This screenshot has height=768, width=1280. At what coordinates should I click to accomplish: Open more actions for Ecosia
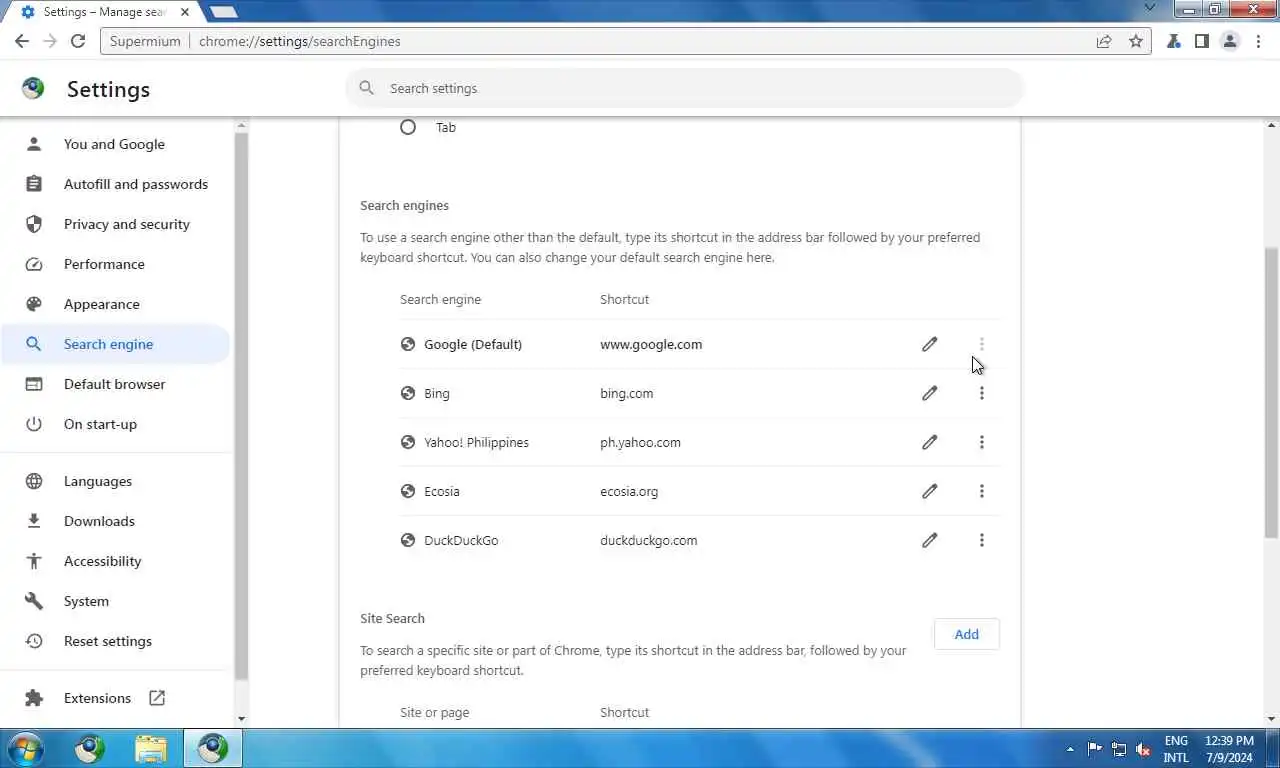pyautogui.click(x=982, y=491)
